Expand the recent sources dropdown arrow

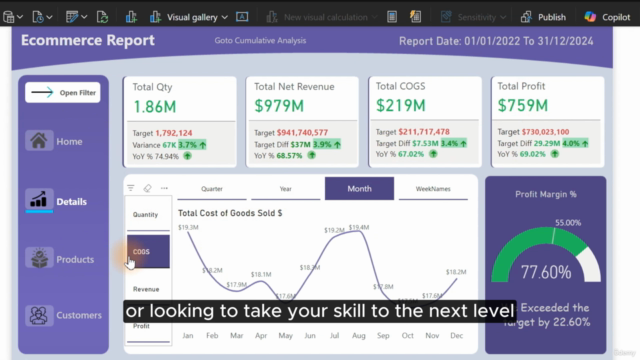tap(49, 17)
